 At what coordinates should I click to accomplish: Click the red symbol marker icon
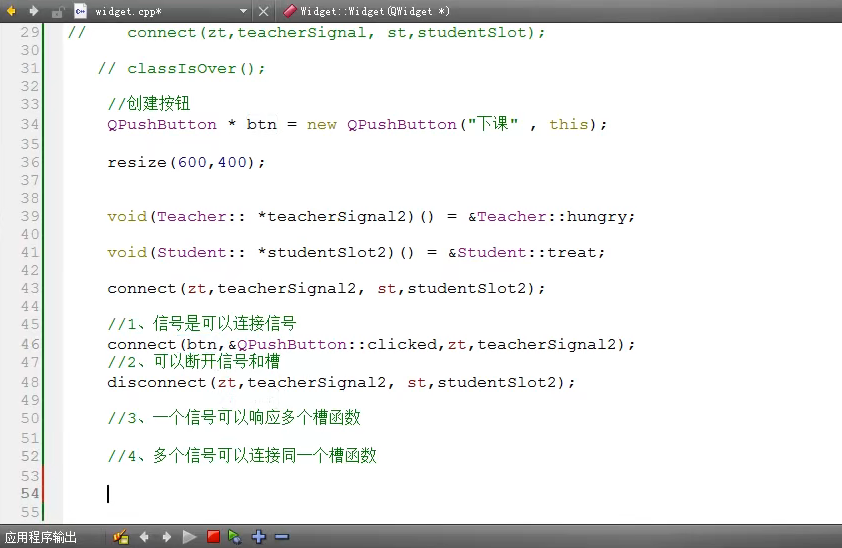click(290, 11)
